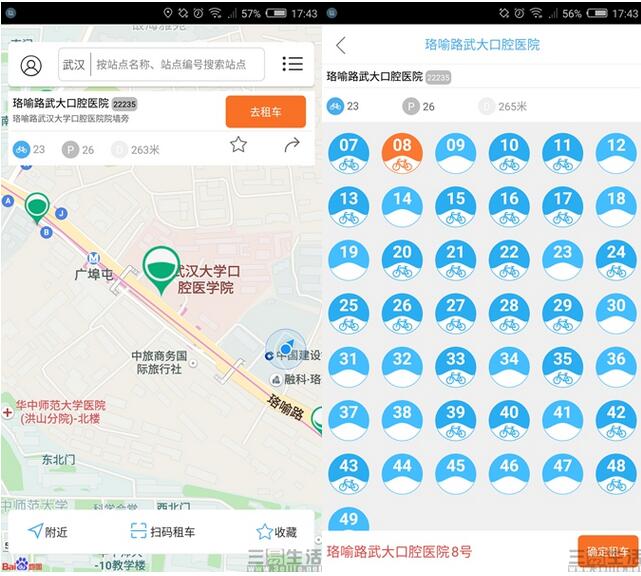The height and width of the screenshot is (576, 641).
Task: Choose dock 35 with bike
Action: point(563,367)
